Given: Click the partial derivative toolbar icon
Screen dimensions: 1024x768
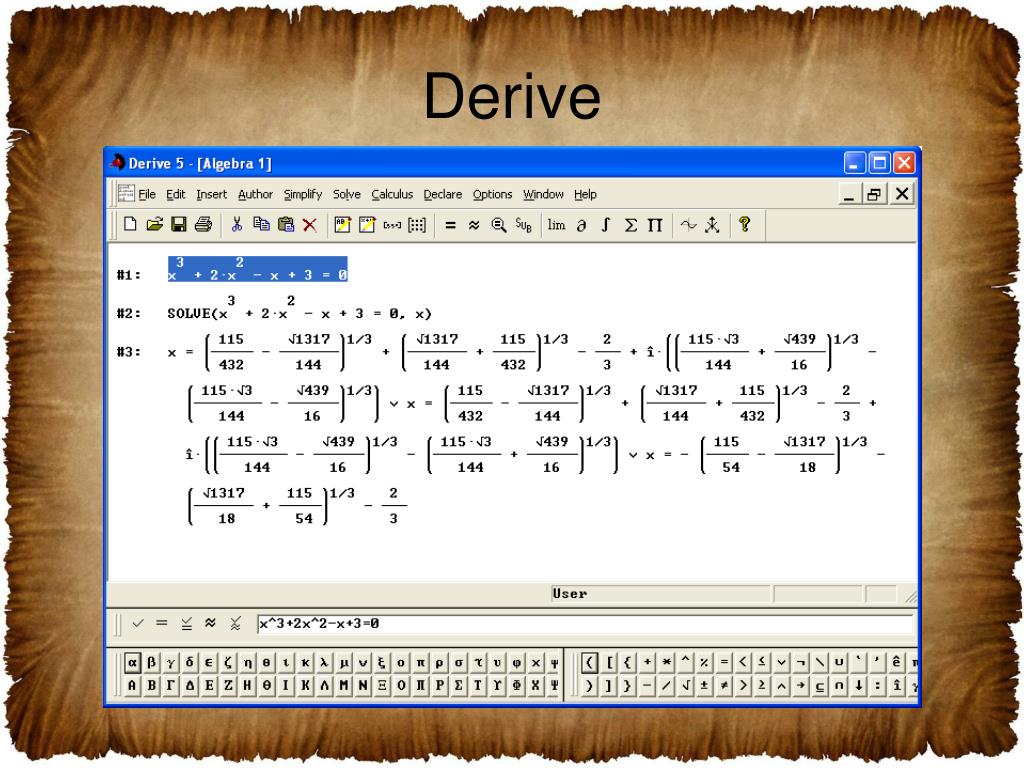Looking at the screenshot, I should tap(581, 225).
